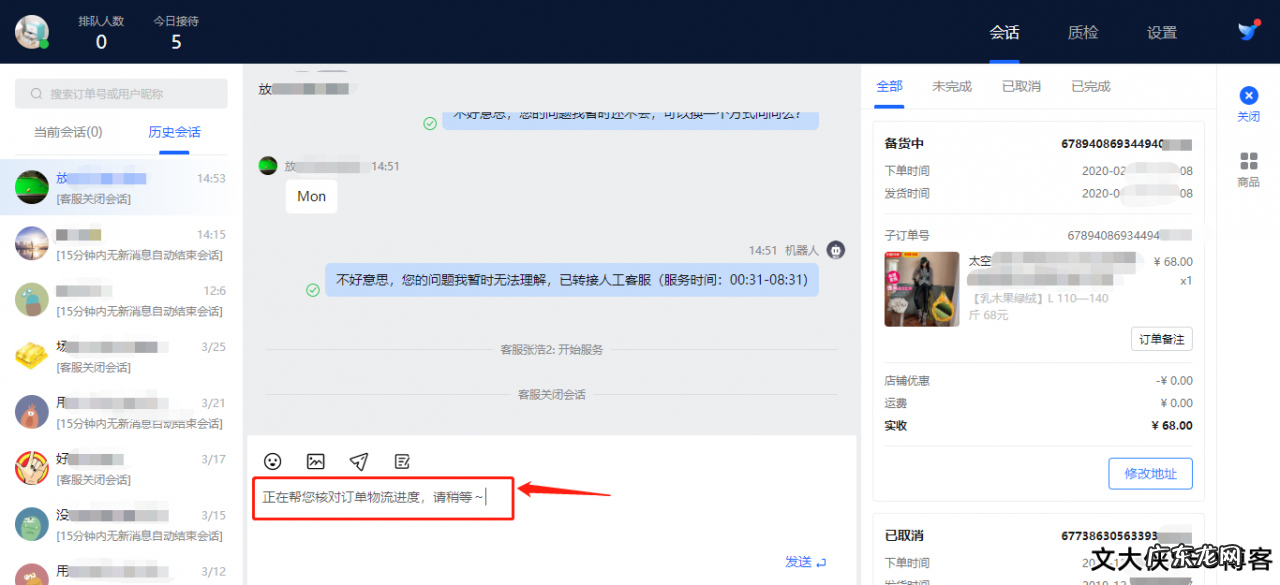The image size is (1280, 585).
Task: Click the image upload icon
Action: coord(315,461)
